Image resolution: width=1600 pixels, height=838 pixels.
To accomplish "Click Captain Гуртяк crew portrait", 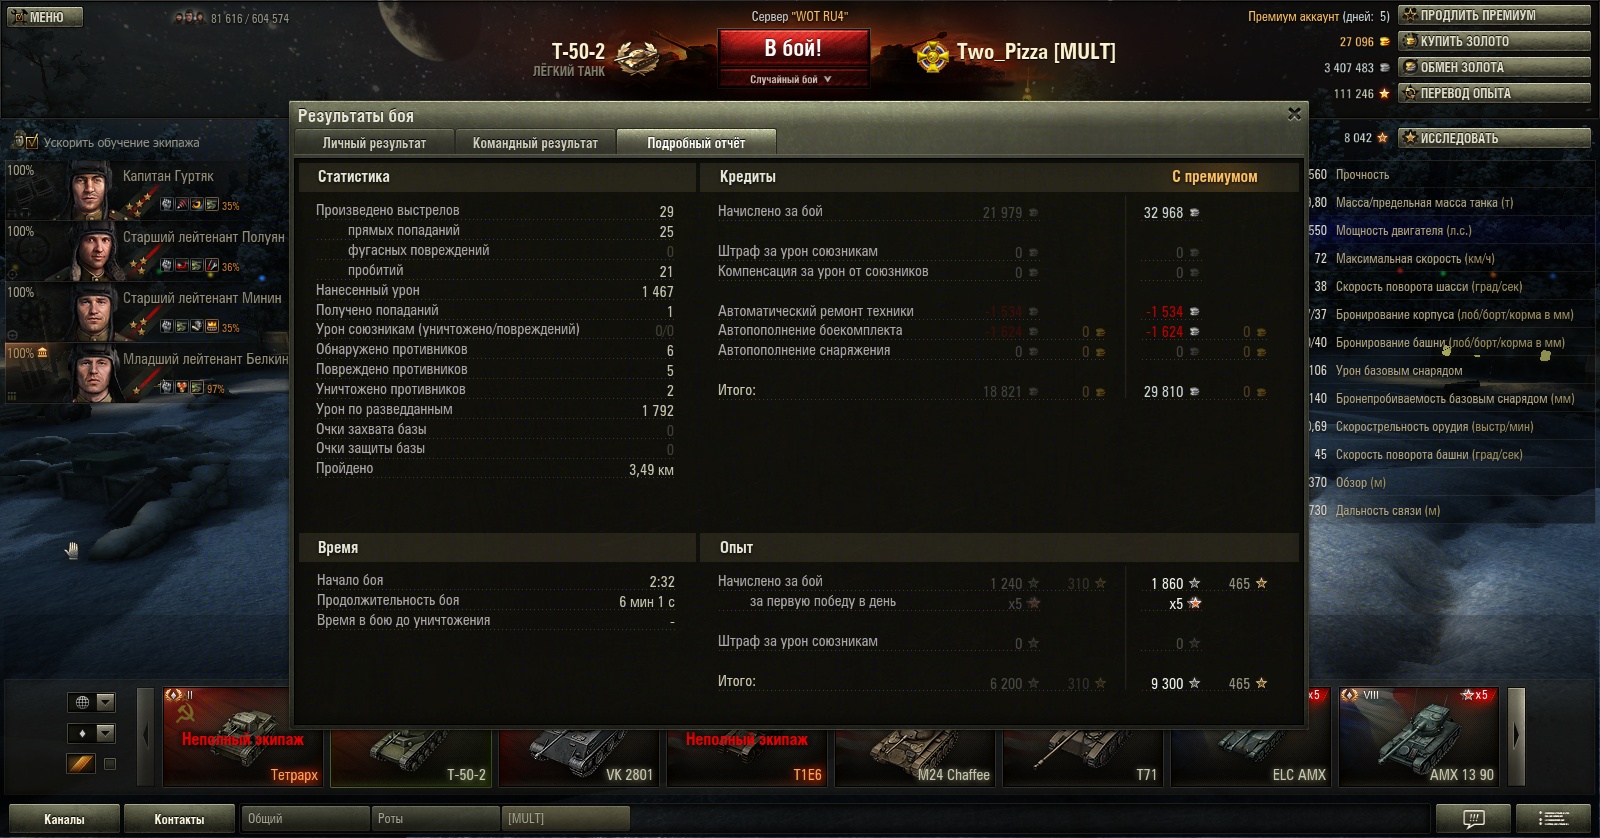I will pos(91,190).
